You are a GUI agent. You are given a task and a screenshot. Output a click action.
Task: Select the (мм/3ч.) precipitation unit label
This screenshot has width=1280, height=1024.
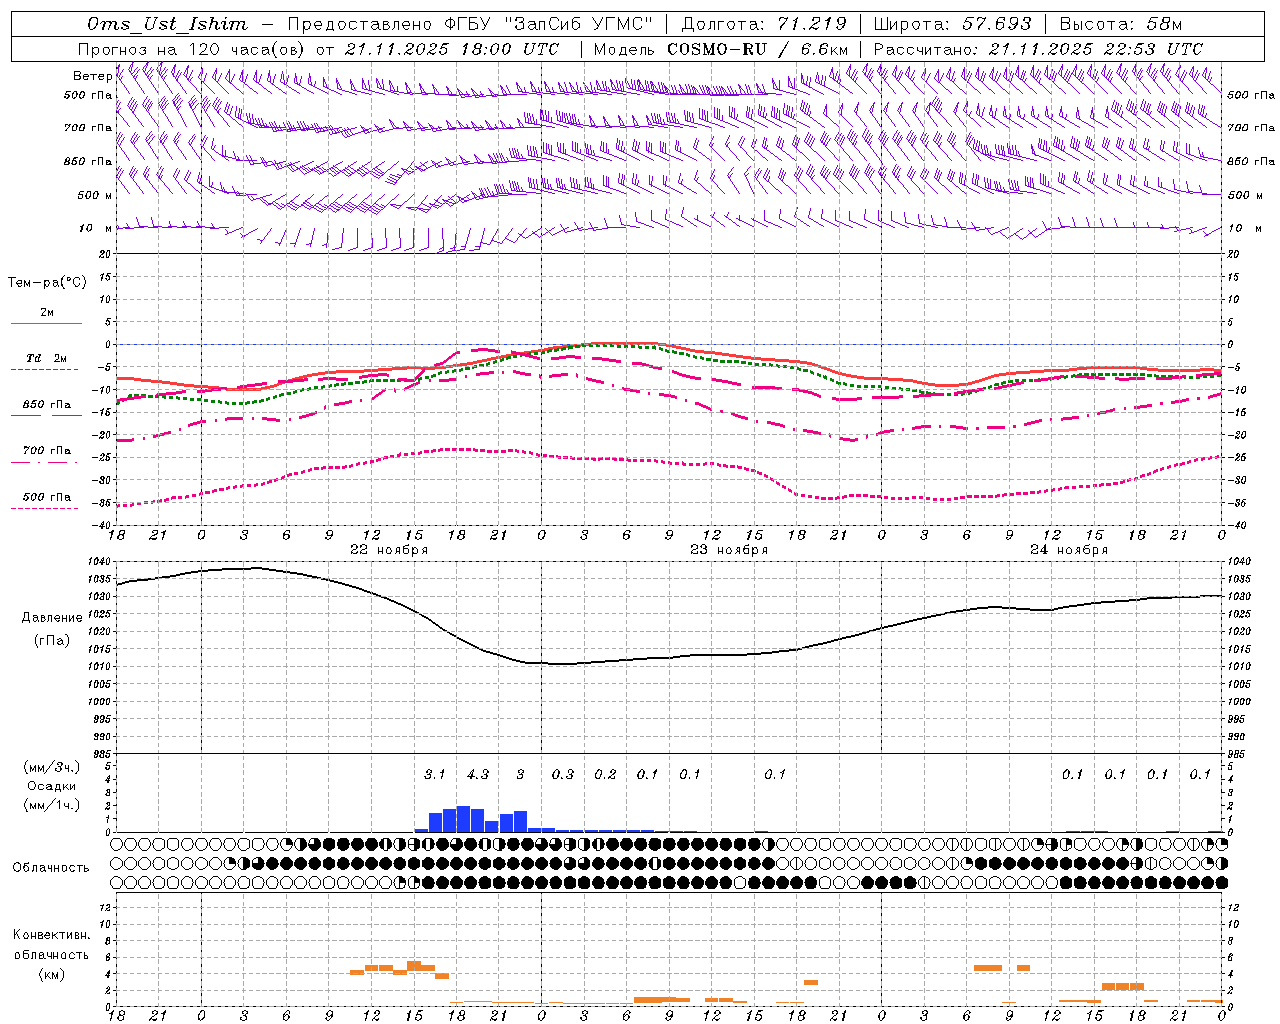[52, 767]
